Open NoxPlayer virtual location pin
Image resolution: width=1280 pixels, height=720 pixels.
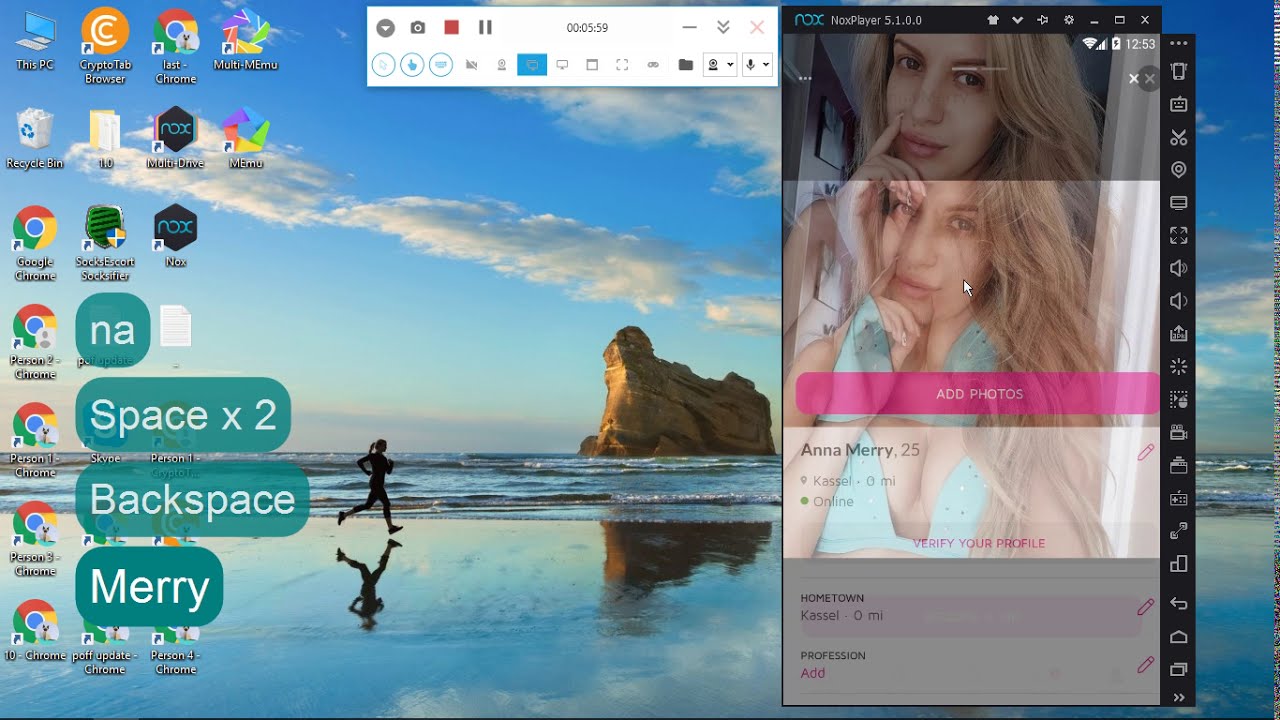(1179, 170)
